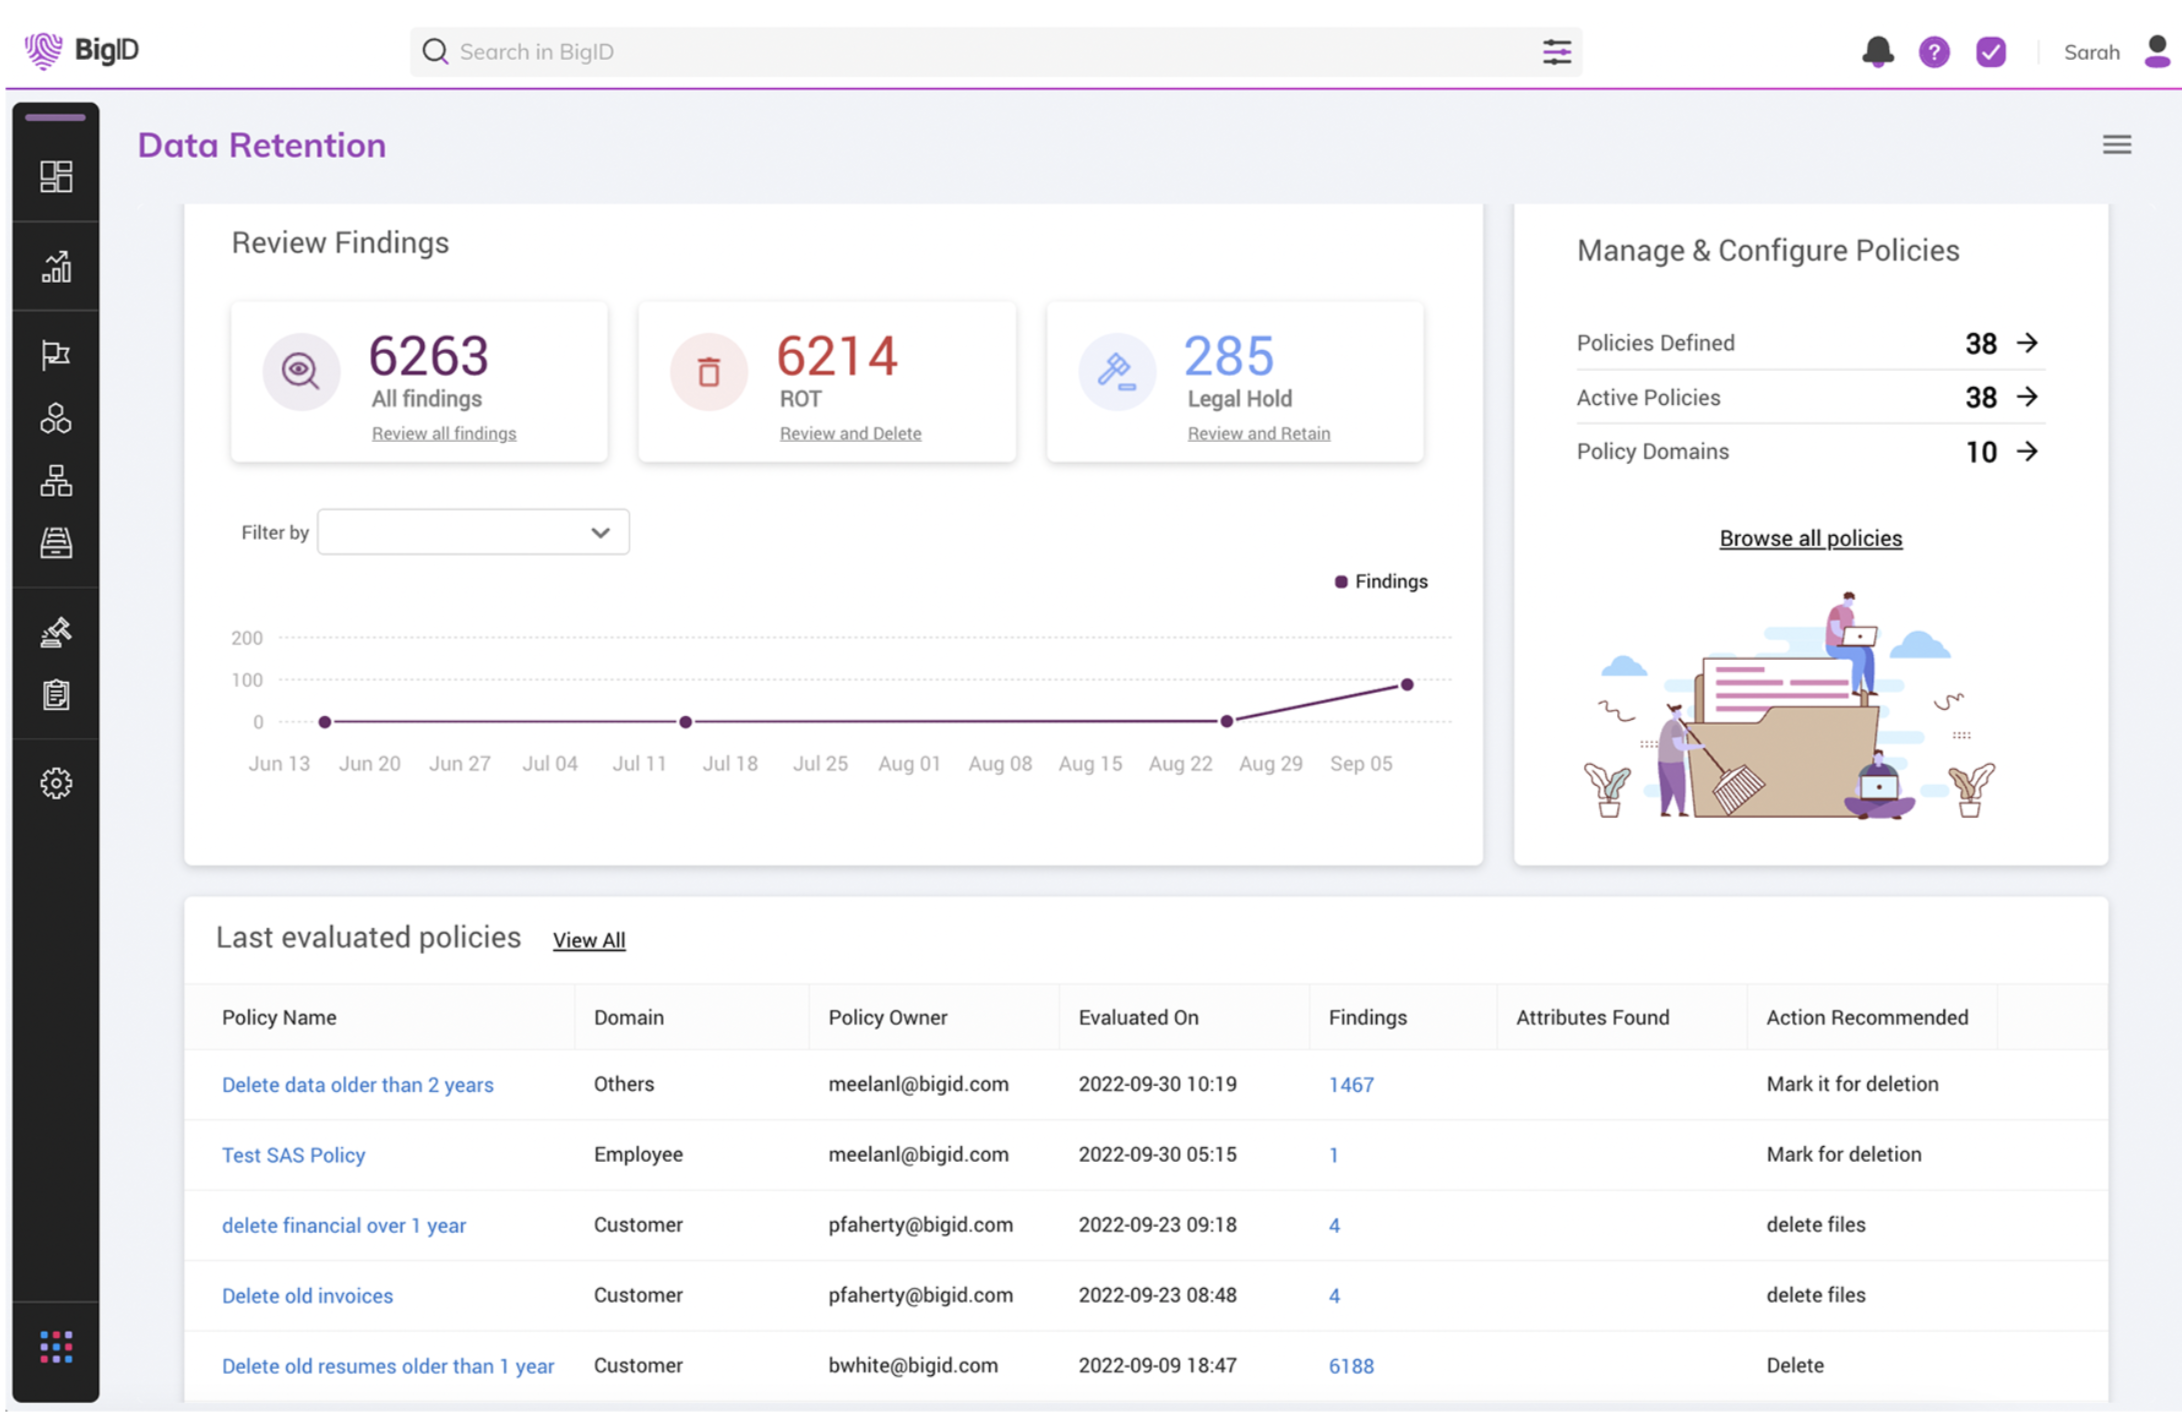Open the reports chart sidebar icon

point(56,266)
